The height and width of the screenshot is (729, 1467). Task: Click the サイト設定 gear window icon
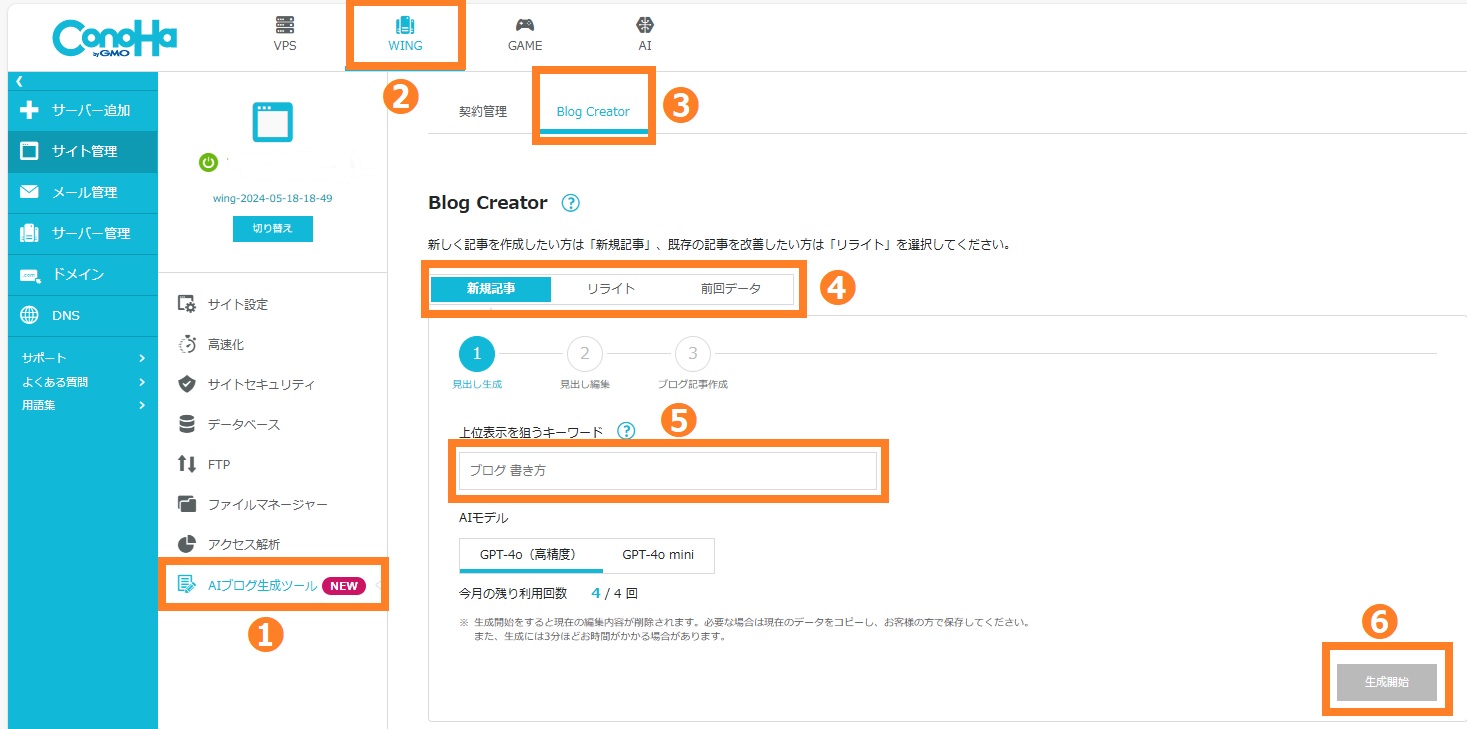coord(186,304)
